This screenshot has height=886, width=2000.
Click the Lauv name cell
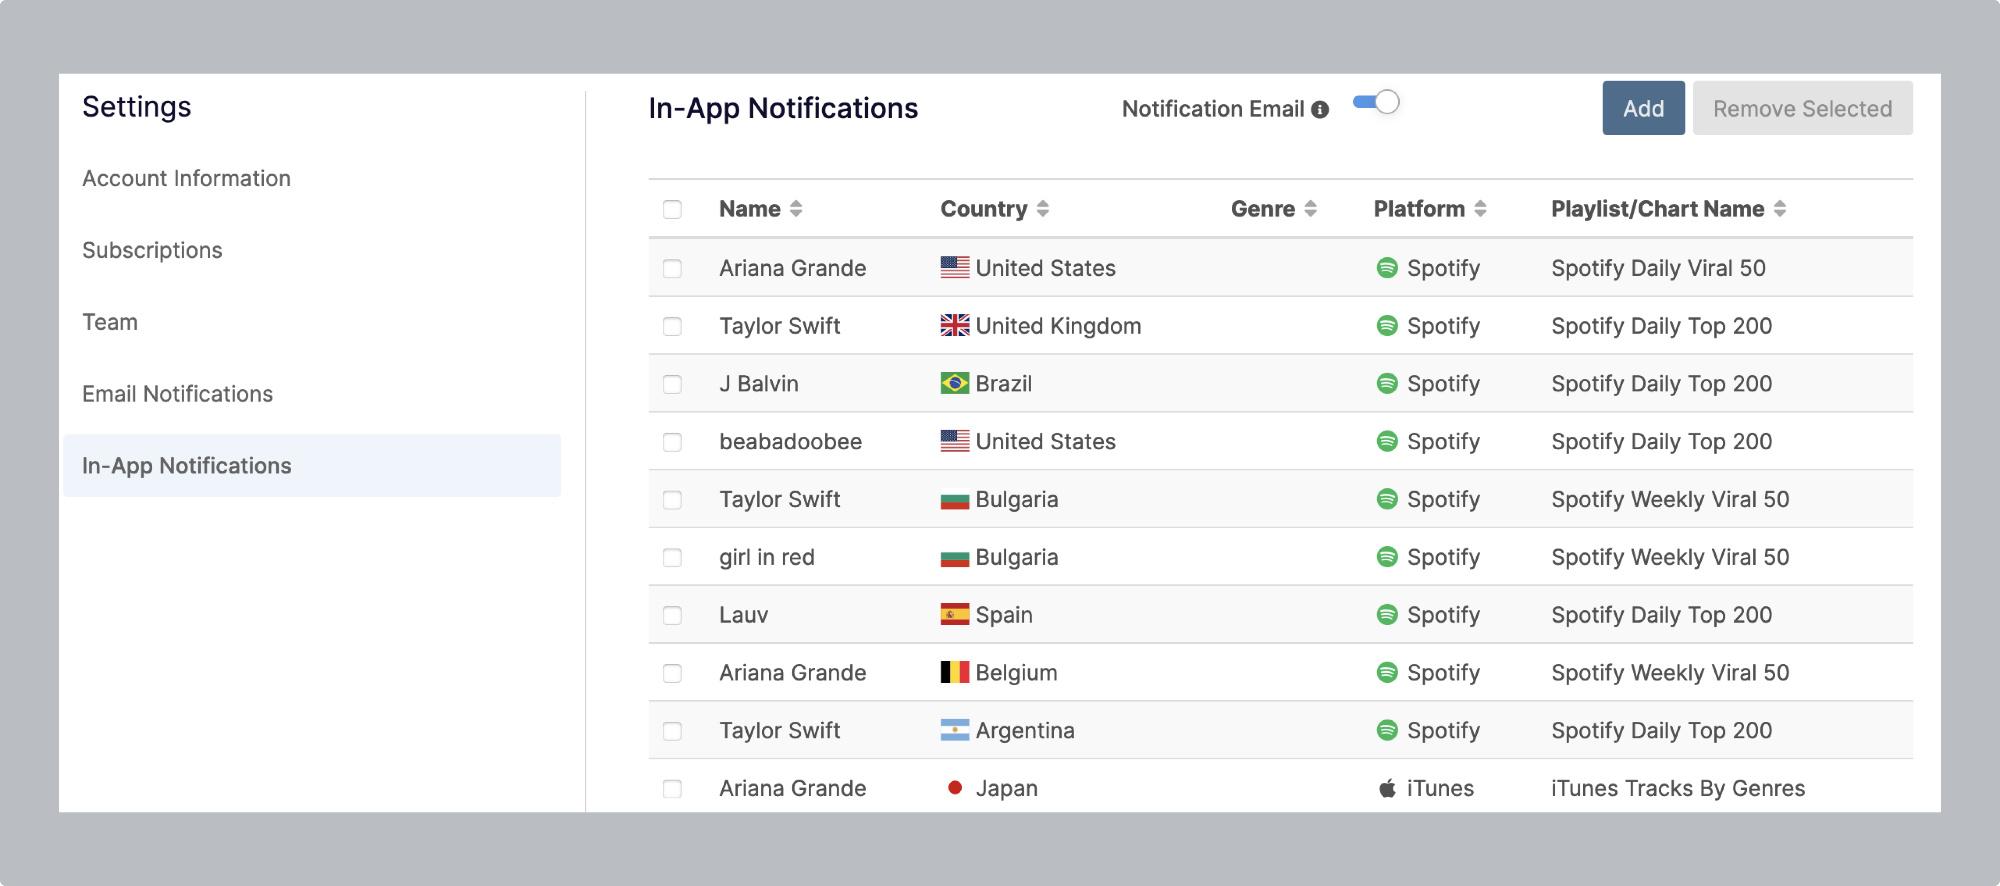743,615
